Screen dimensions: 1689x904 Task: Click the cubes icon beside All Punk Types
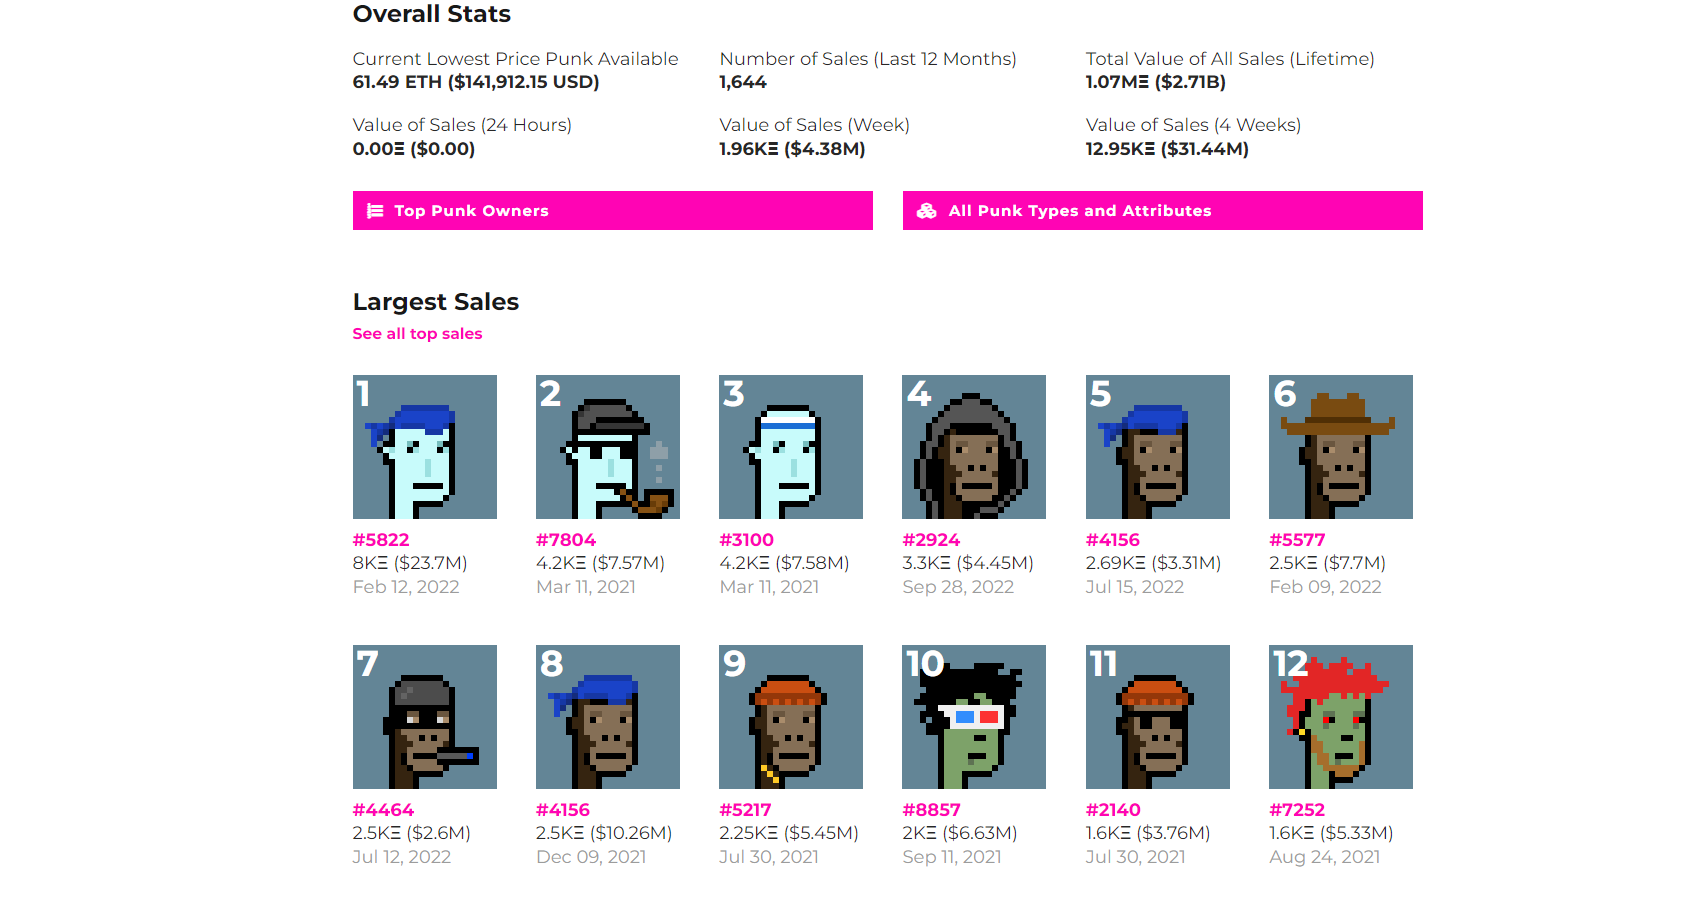click(x=927, y=211)
